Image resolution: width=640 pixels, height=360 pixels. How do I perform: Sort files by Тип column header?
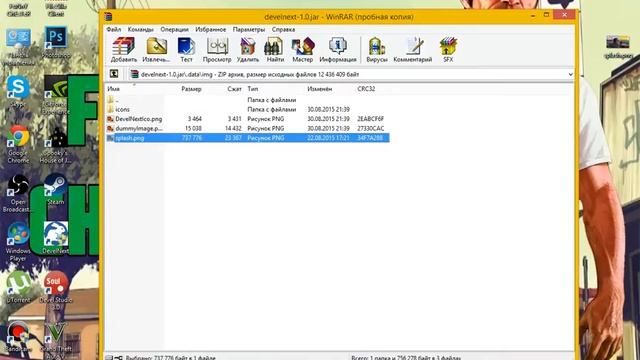[253, 89]
